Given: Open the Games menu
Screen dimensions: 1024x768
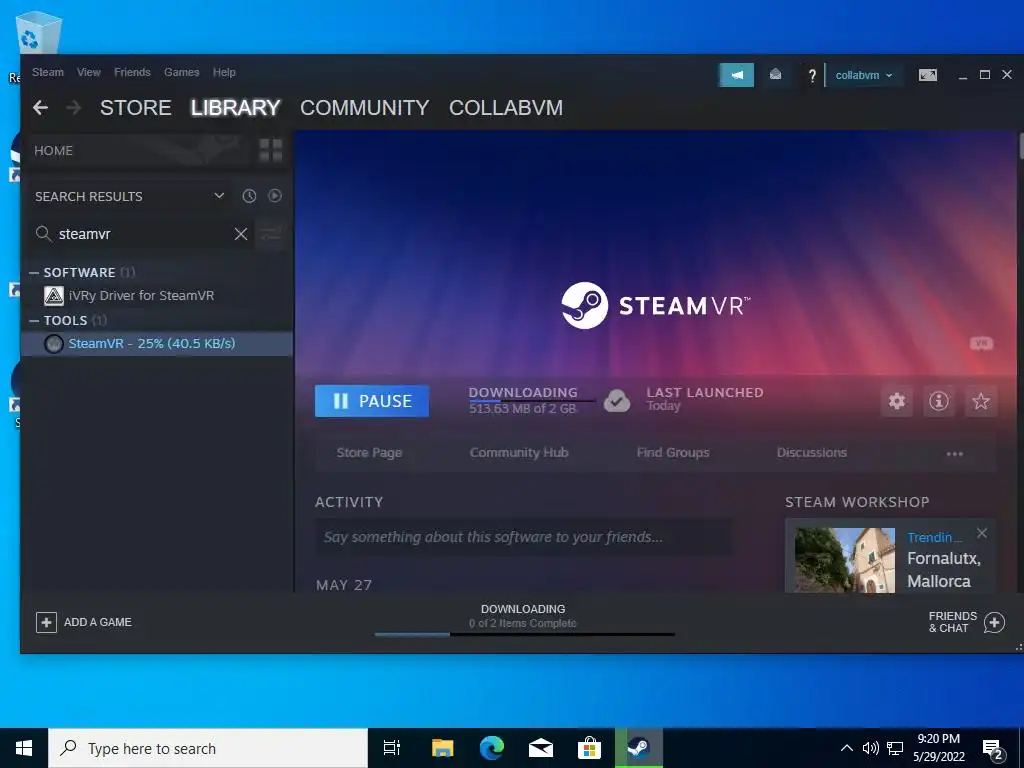Looking at the screenshot, I should pos(182,72).
